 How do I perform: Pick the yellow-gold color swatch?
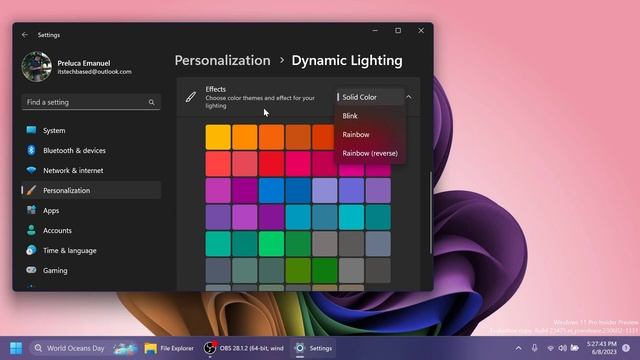(x=218, y=137)
